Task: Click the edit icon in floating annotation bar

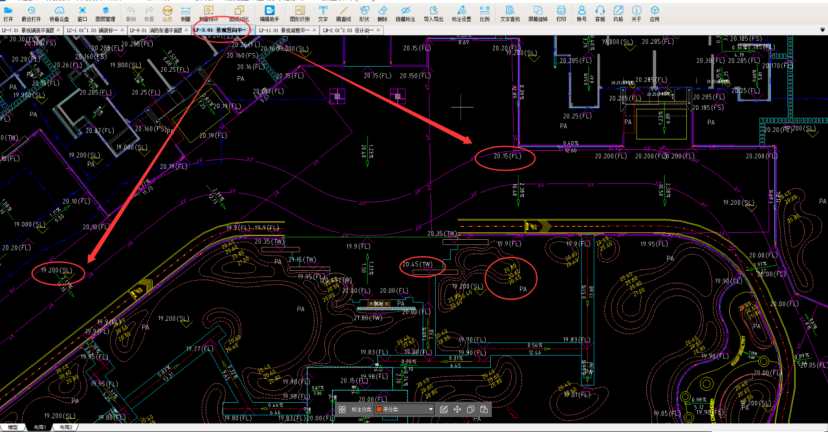Action: [x=444, y=410]
